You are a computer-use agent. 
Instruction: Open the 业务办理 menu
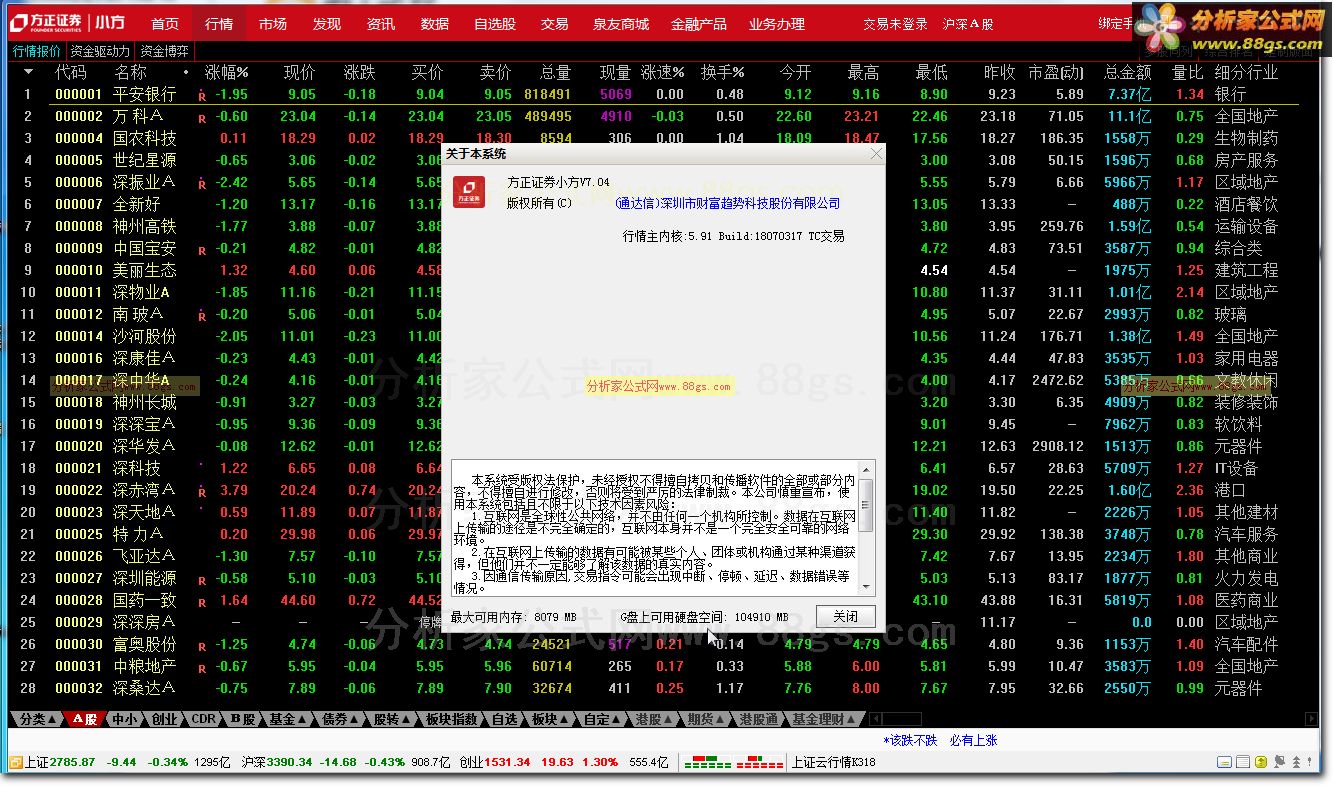click(777, 24)
